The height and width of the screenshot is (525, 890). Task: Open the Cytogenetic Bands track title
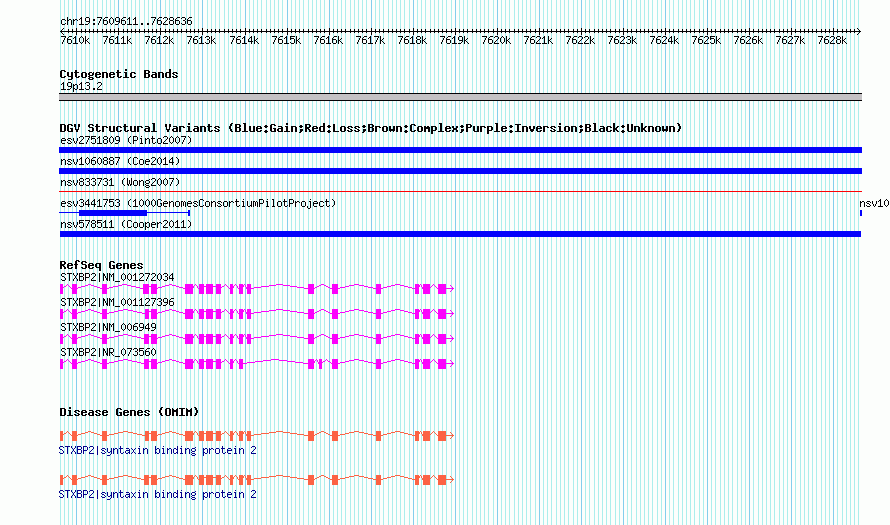point(119,74)
